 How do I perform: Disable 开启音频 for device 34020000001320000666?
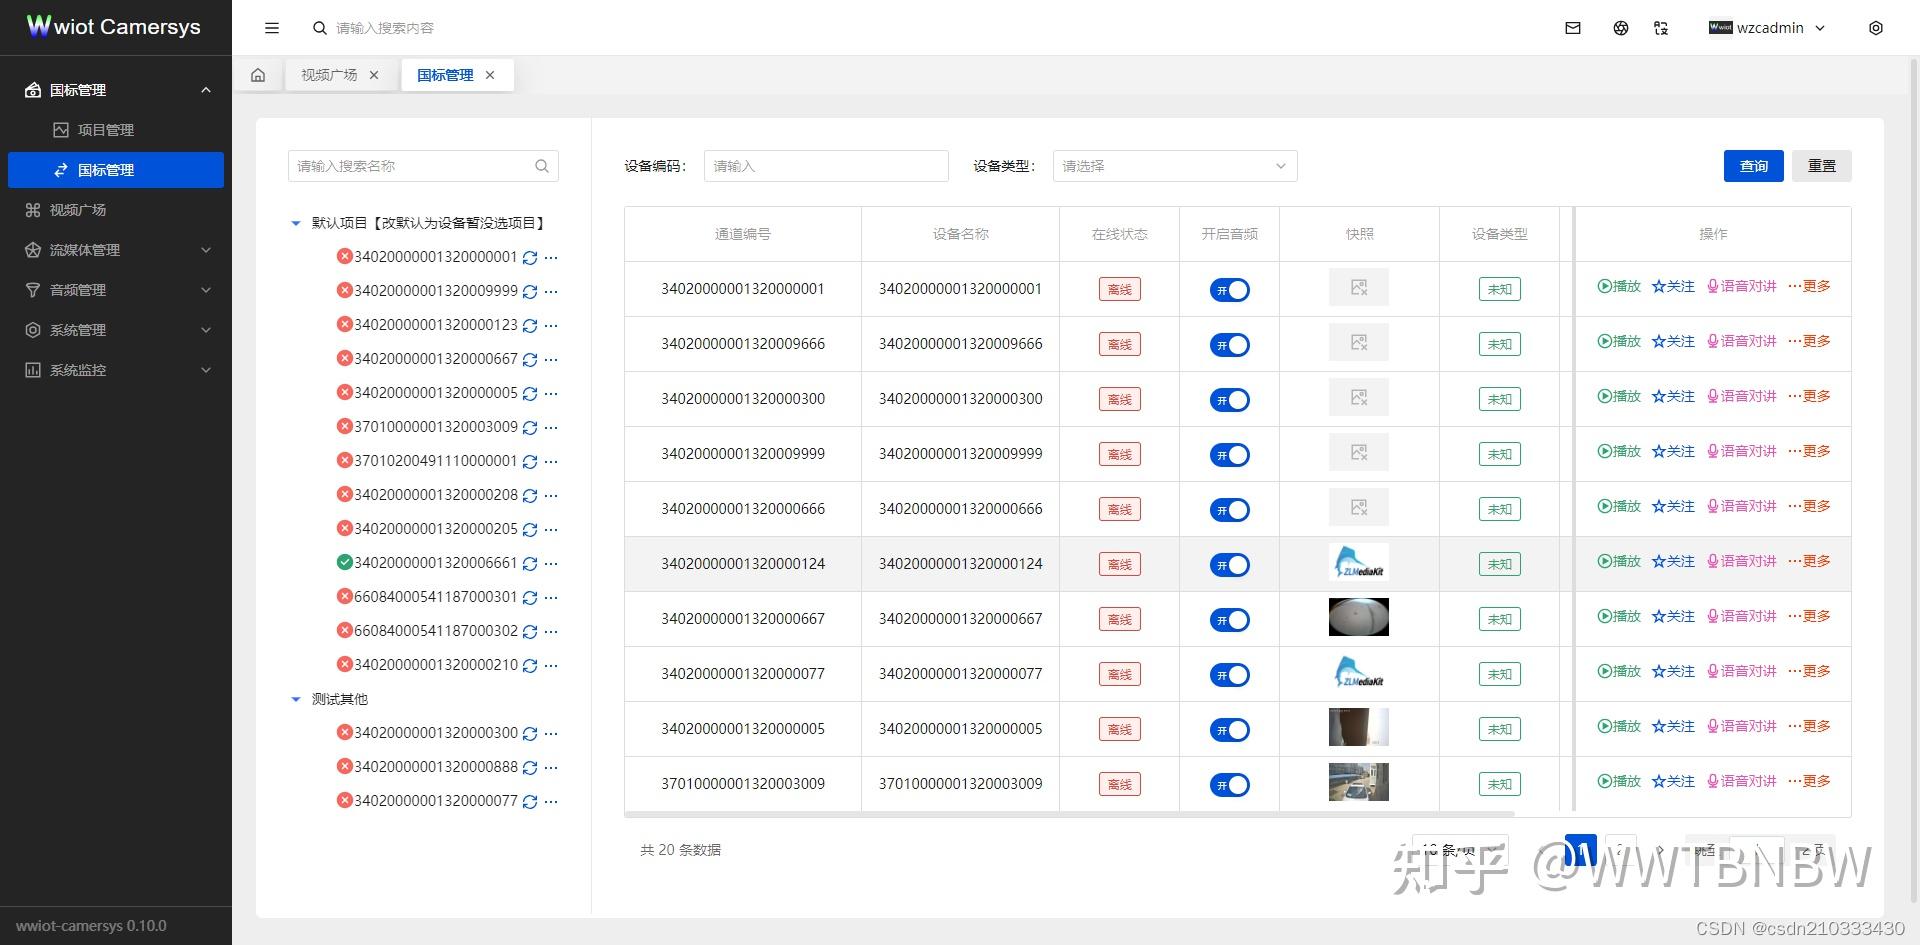tap(1229, 510)
